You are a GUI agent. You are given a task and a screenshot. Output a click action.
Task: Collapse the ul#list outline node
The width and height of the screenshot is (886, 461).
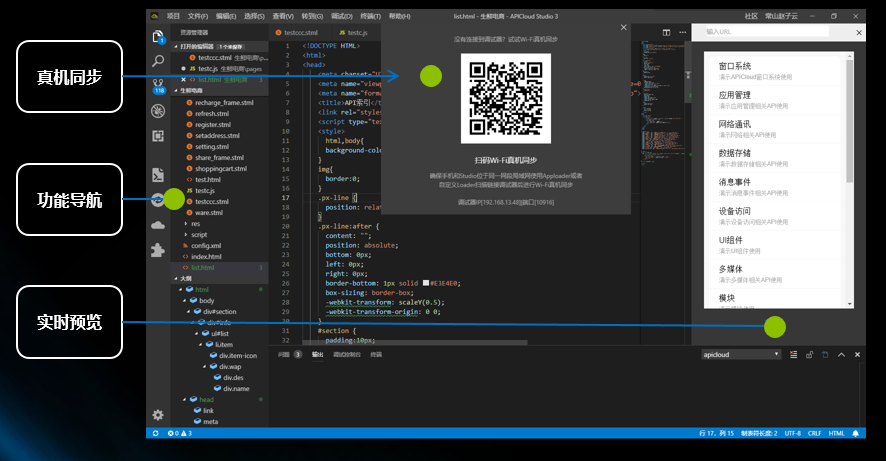[197, 333]
